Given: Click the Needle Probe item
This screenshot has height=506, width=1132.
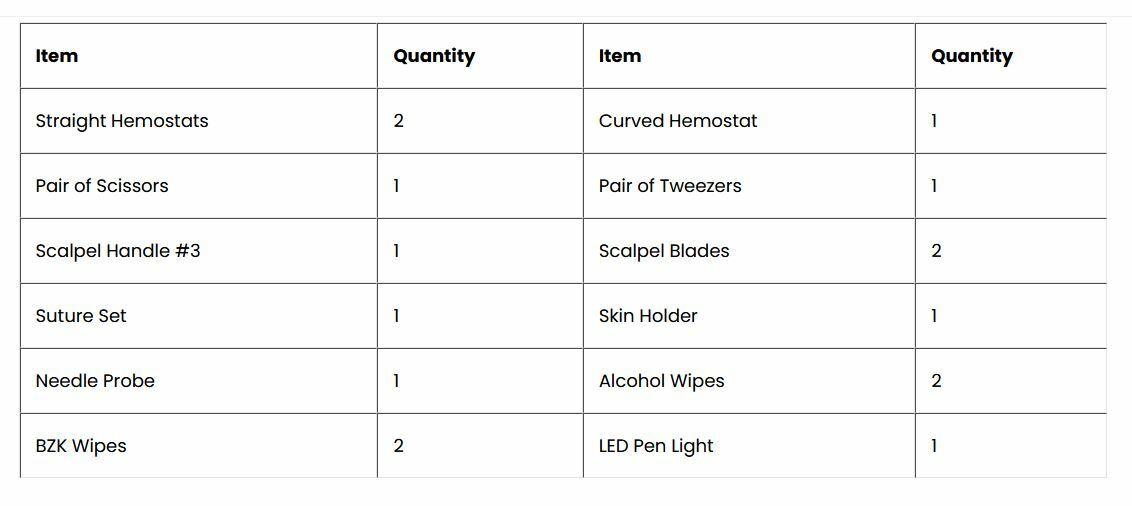Looking at the screenshot, I should pyautogui.click(x=95, y=380).
